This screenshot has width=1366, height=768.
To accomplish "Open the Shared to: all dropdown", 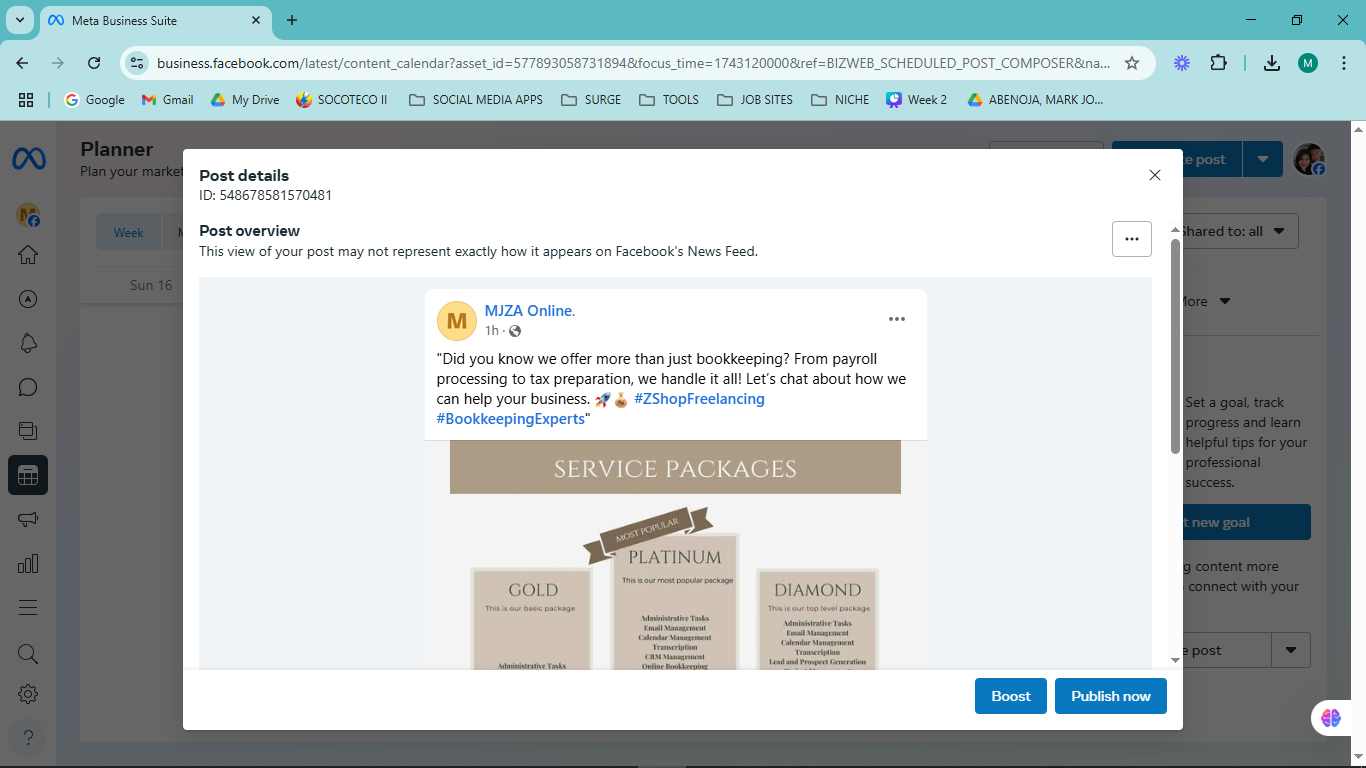I will (1236, 231).
